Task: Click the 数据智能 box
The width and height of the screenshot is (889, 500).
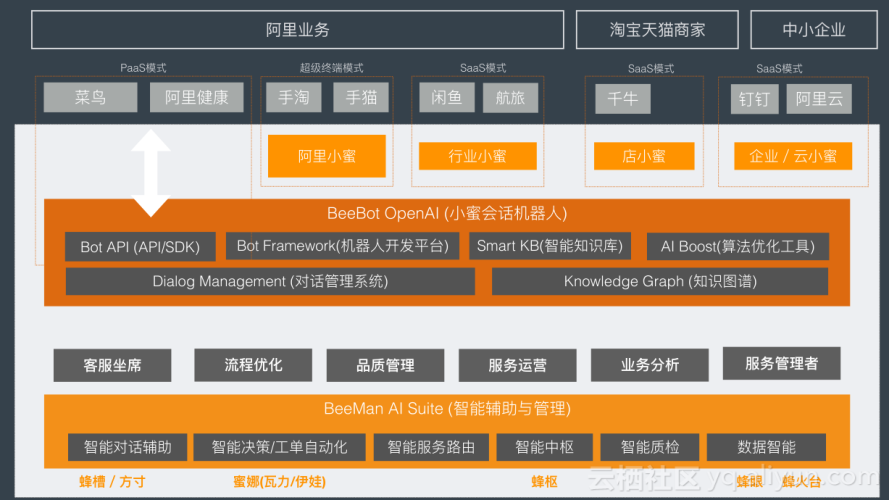Action: 767,447
